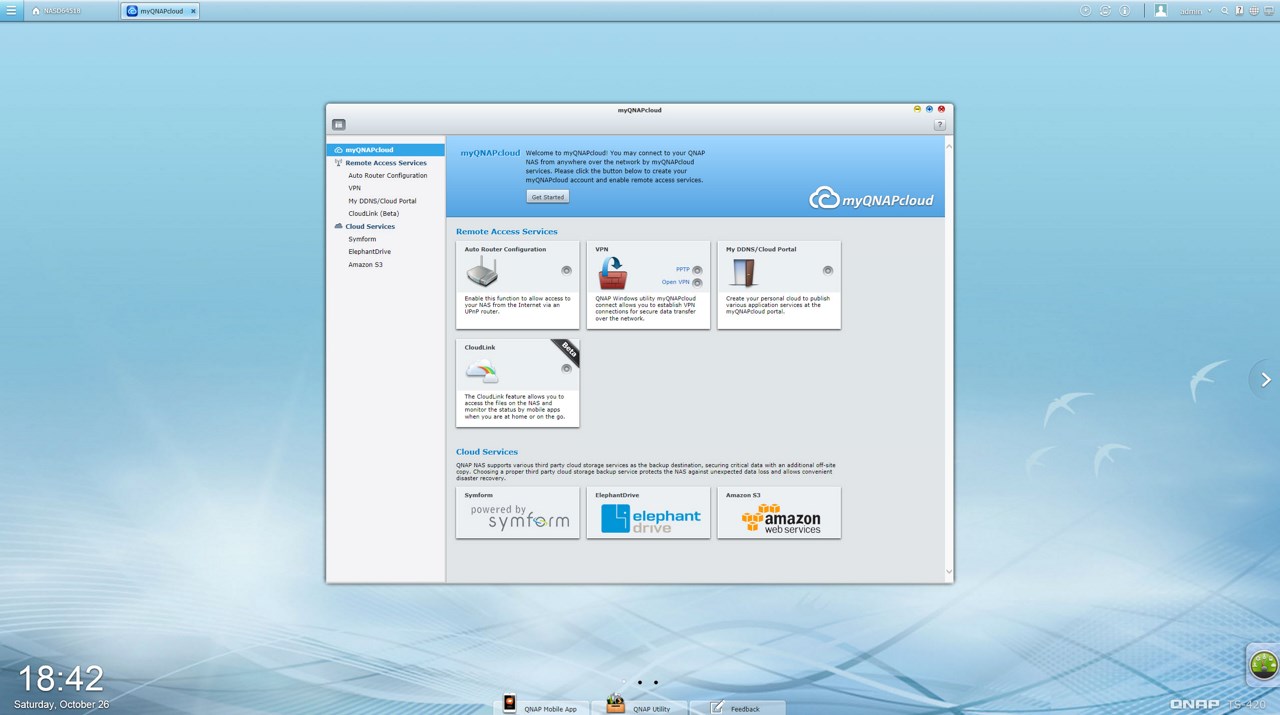Screen dimensions: 1280x715
Task: Select myQNAPcloud in the sidebar
Action: 386,150
